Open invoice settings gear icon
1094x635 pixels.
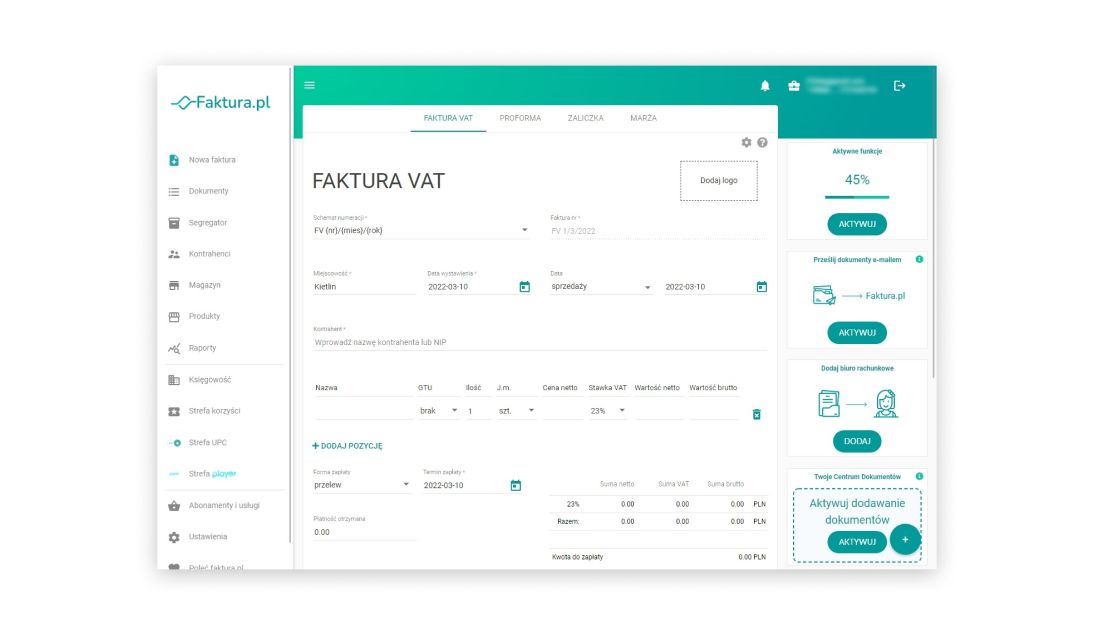coord(747,142)
